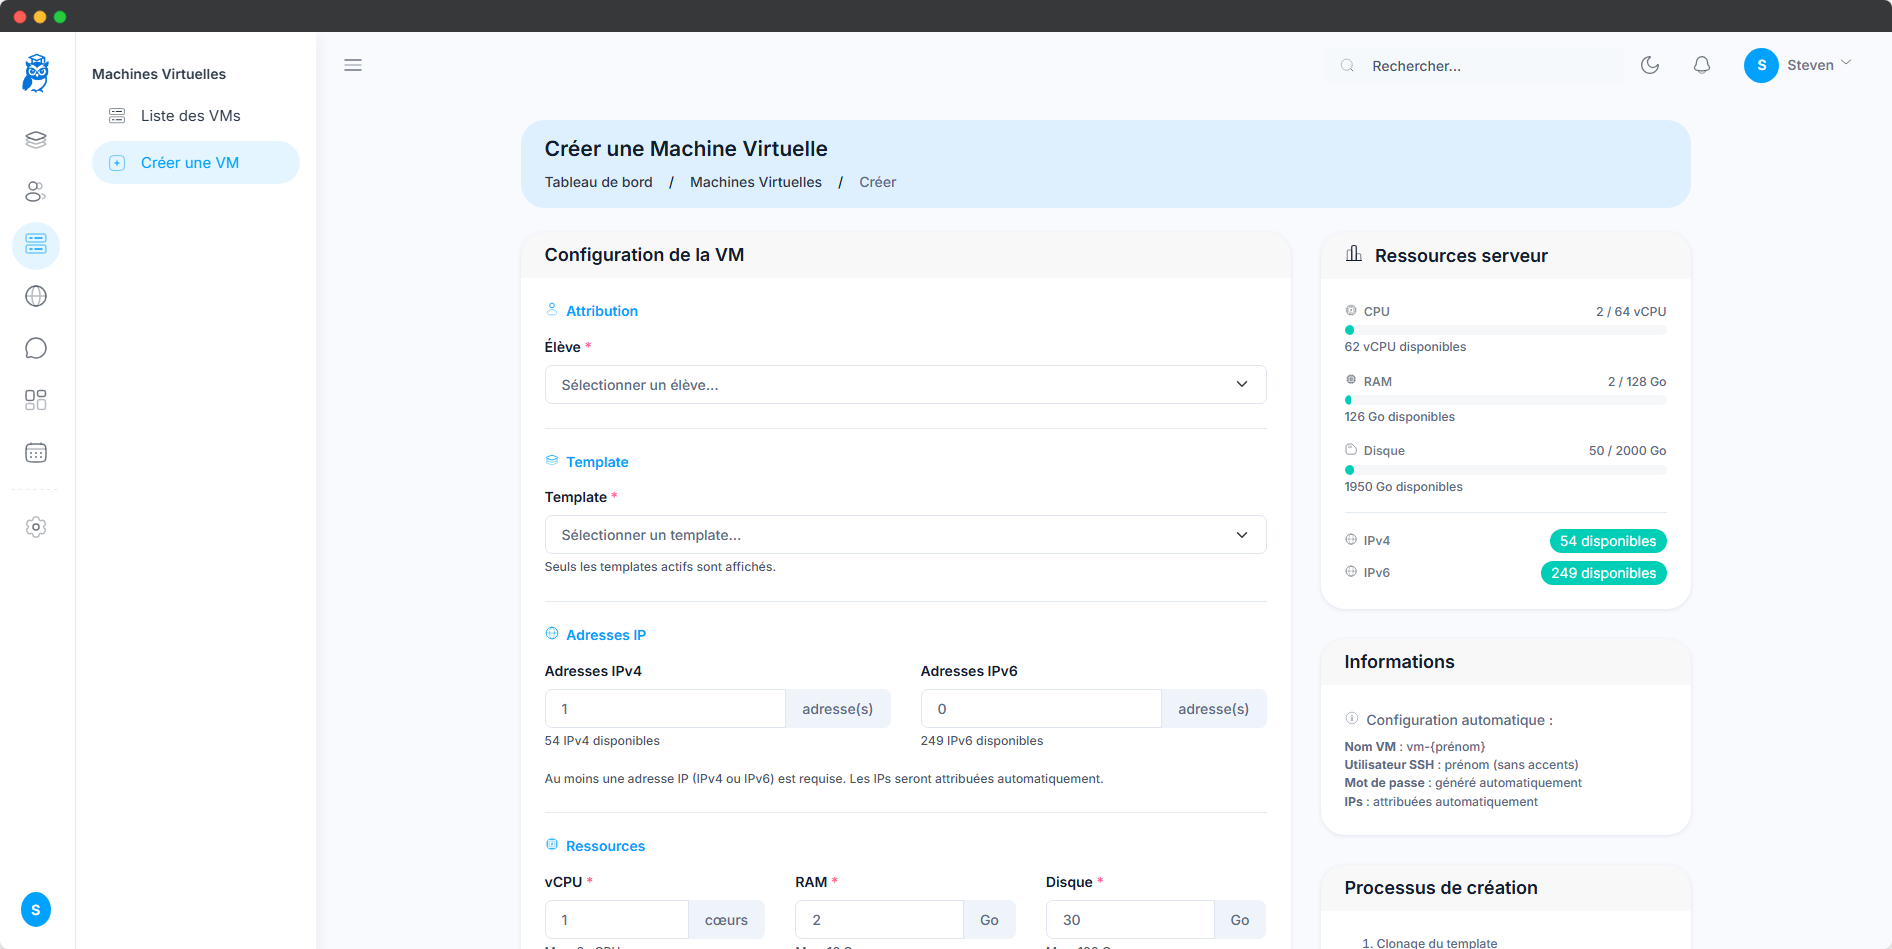The width and height of the screenshot is (1892, 949).
Task: Open the notifications bell
Action: pos(1703,65)
